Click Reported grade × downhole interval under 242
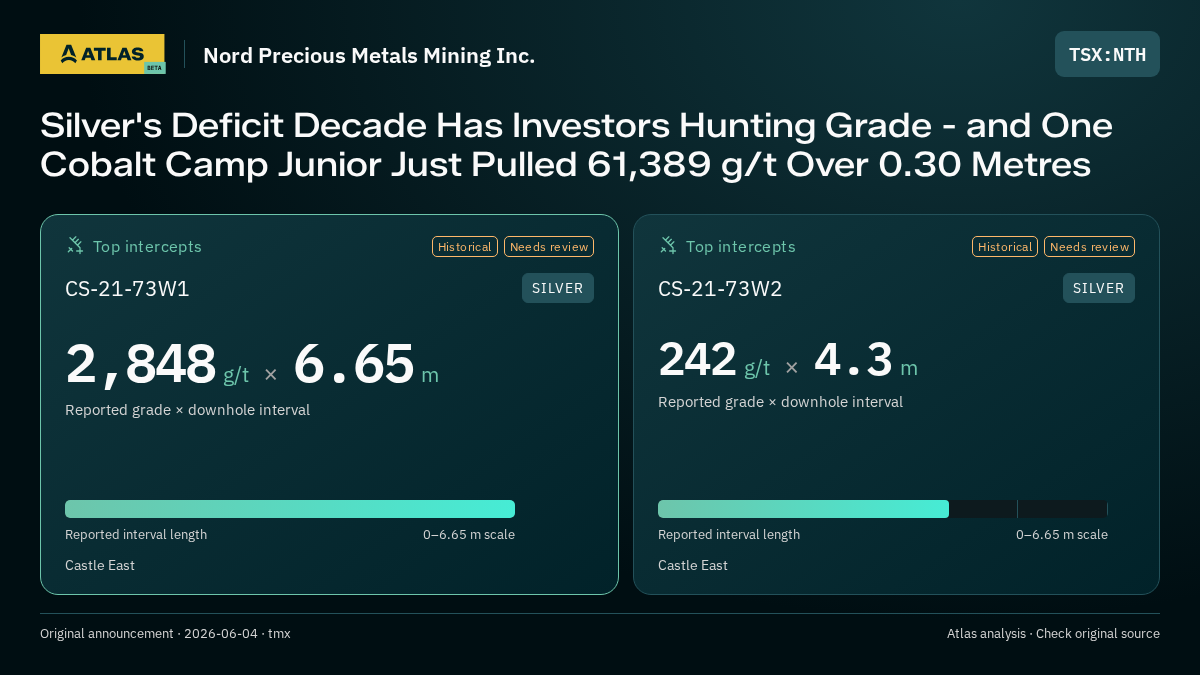The width and height of the screenshot is (1200, 675). tap(780, 402)
